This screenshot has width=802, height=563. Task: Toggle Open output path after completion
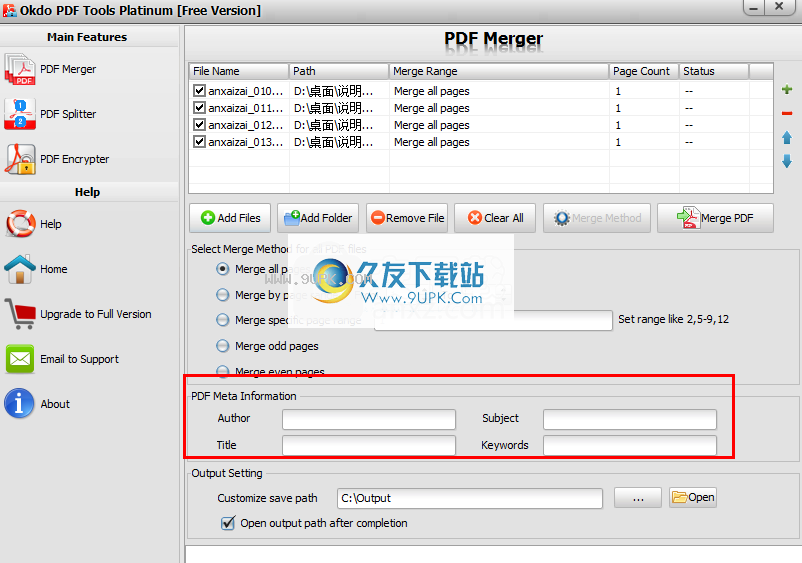point(228,523)
